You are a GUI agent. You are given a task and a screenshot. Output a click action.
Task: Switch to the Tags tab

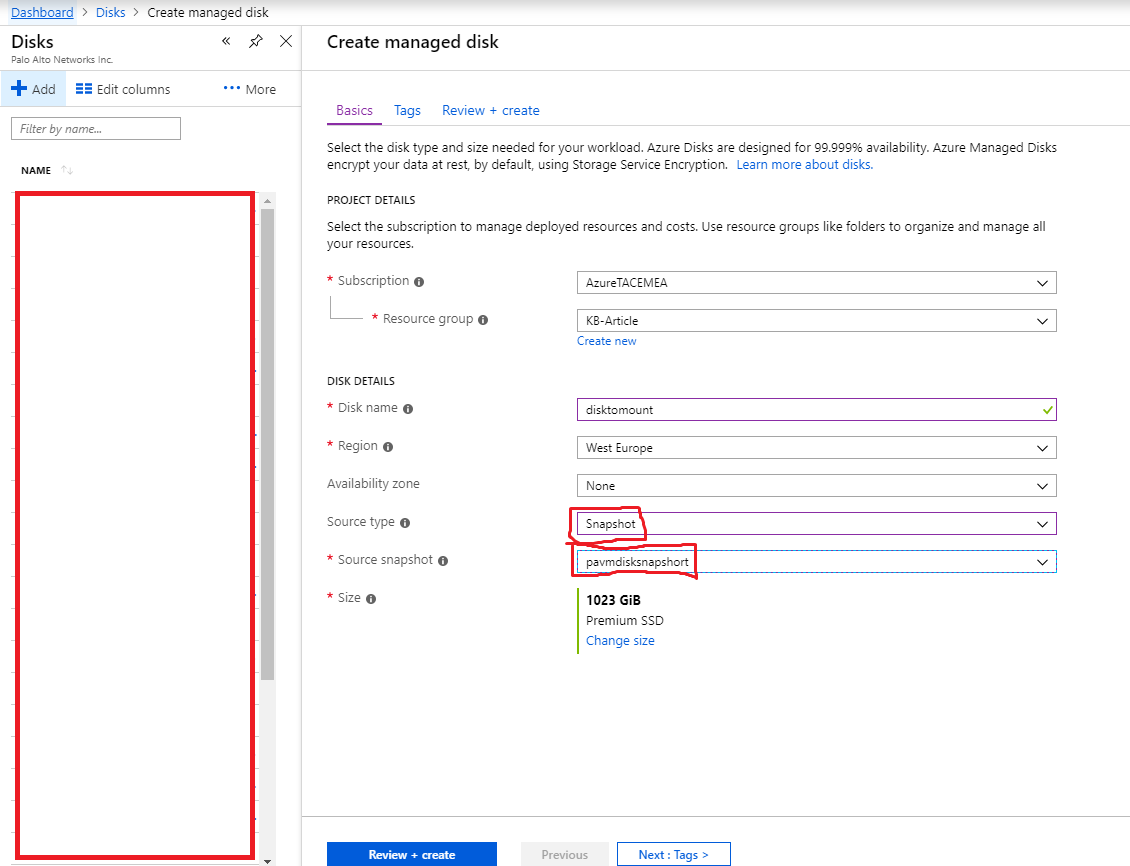tap(407, 110)
